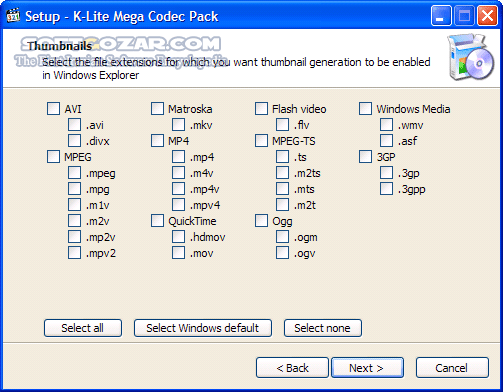This screenshot has width=503, height=392.
Task: Toggle the .m4v checkbox
Action: click(178, 173)
